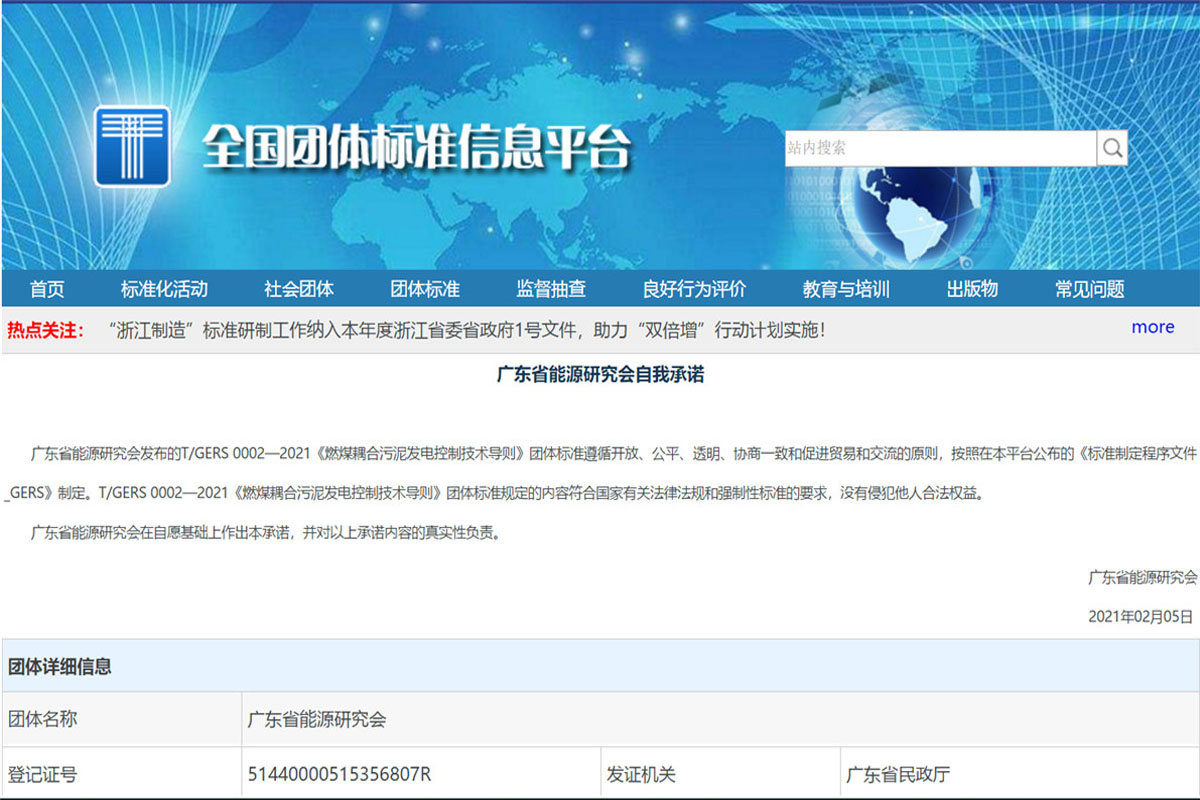Image resolution: width=1200 pixels, height=800 pixels.
Task: Click the 广东省能源研究会自我承诺 heading
Action: (600, 375)
